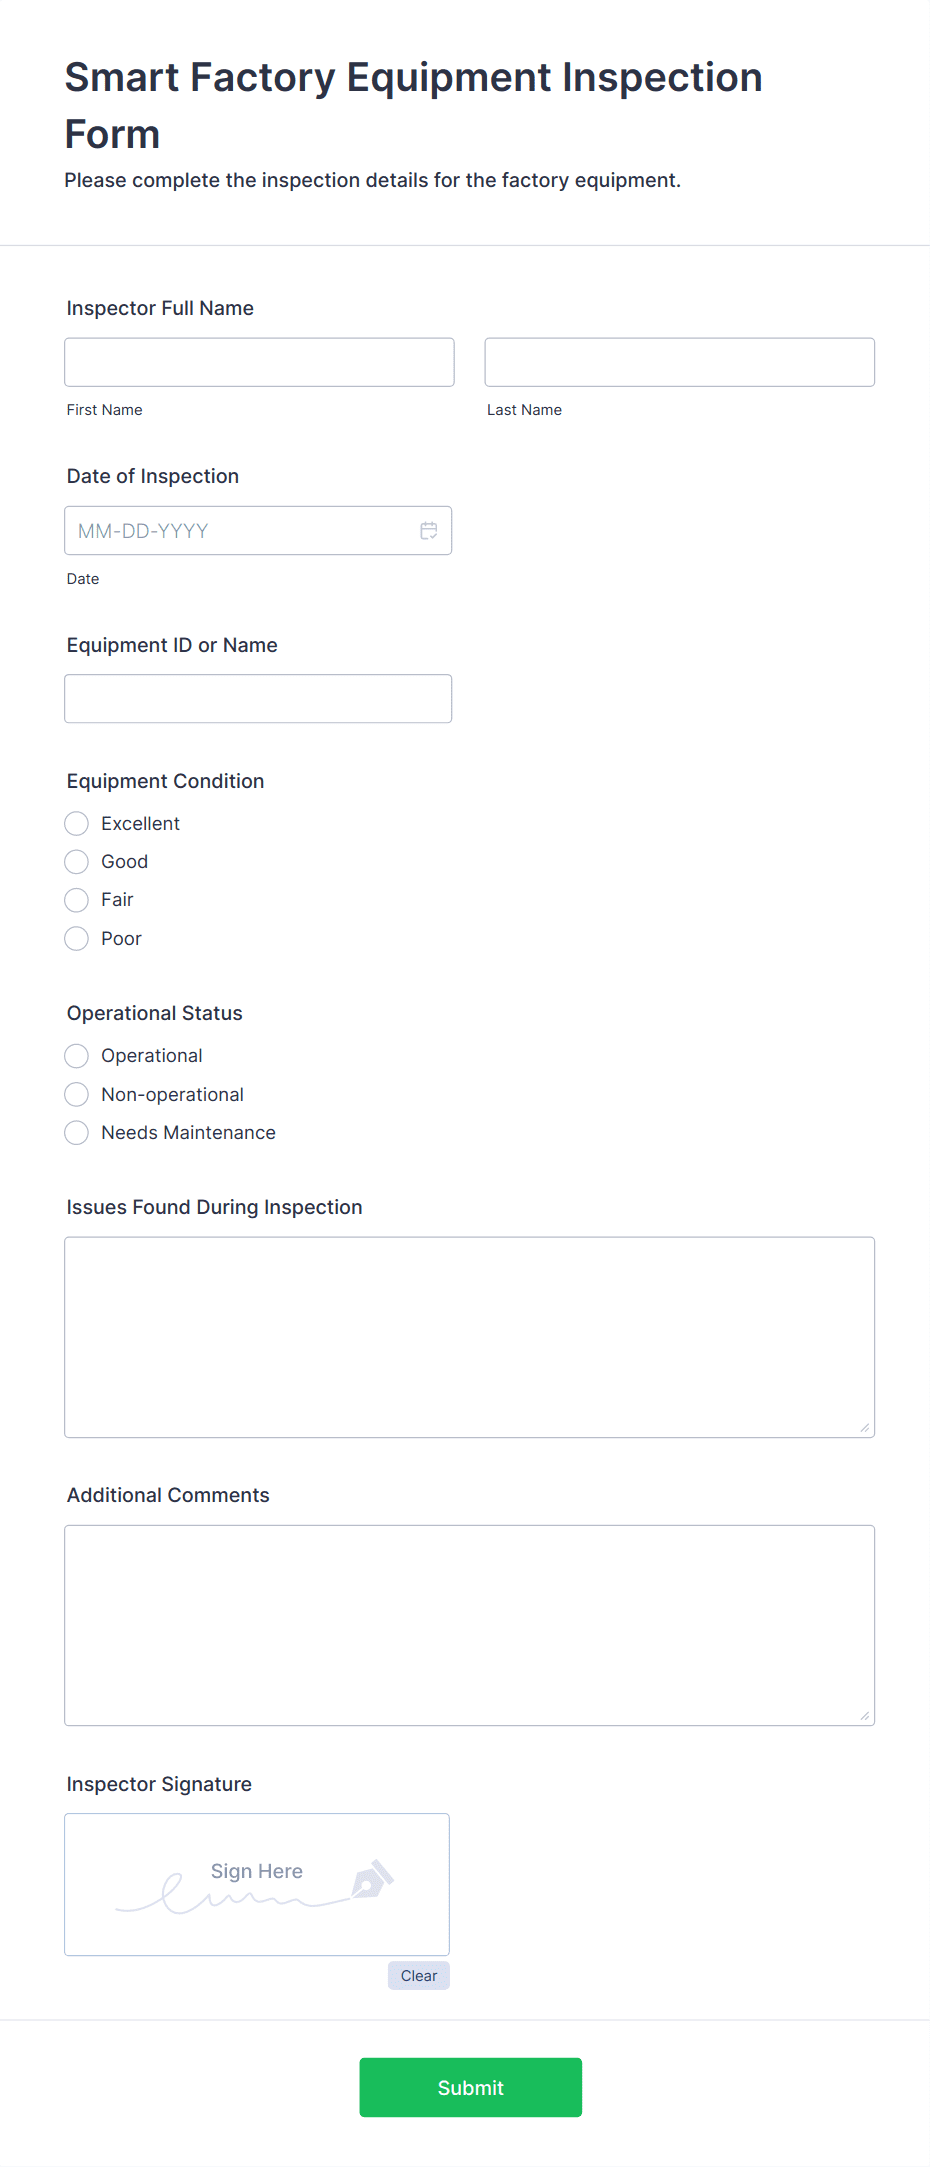
Task: Set status to Operational
Action: 77,1056
